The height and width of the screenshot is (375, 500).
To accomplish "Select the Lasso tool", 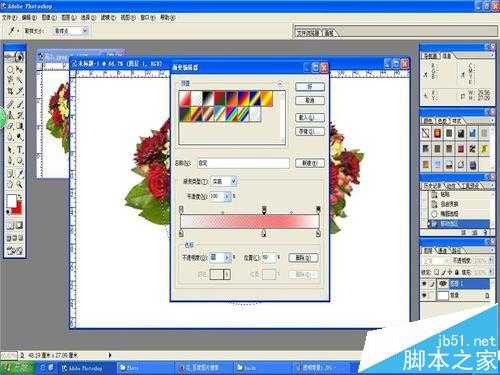I will point(10,80).
